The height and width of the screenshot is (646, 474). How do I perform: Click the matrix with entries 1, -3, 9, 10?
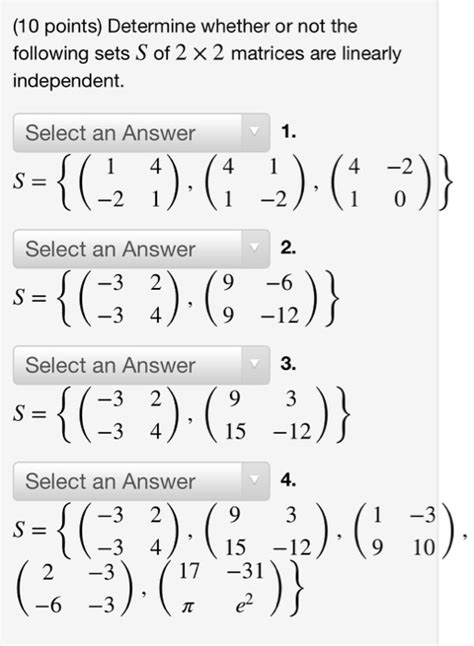point(404,531)
